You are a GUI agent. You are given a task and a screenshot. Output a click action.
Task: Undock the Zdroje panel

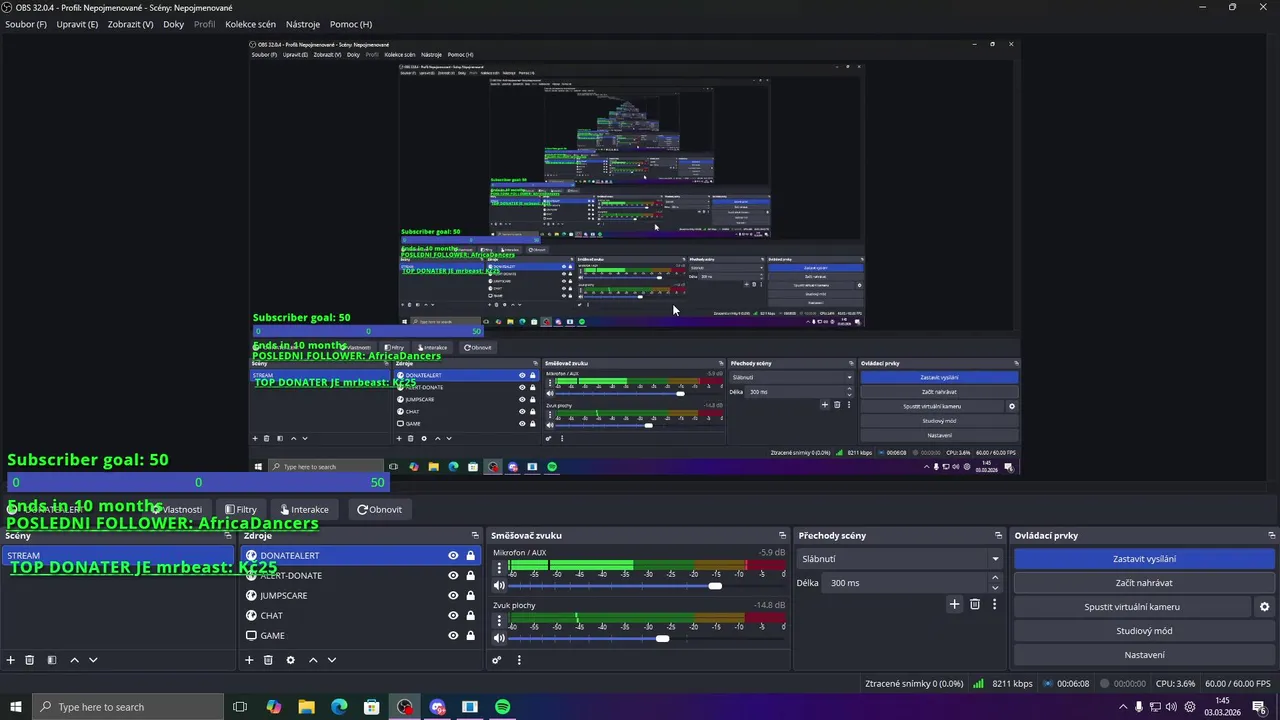475,536
